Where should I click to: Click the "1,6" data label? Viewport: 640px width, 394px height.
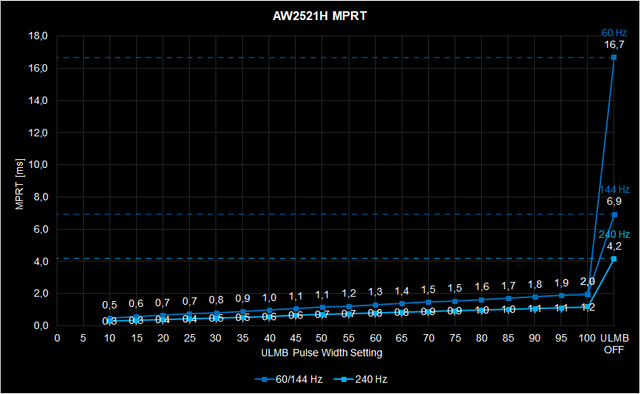pos(482,287)
